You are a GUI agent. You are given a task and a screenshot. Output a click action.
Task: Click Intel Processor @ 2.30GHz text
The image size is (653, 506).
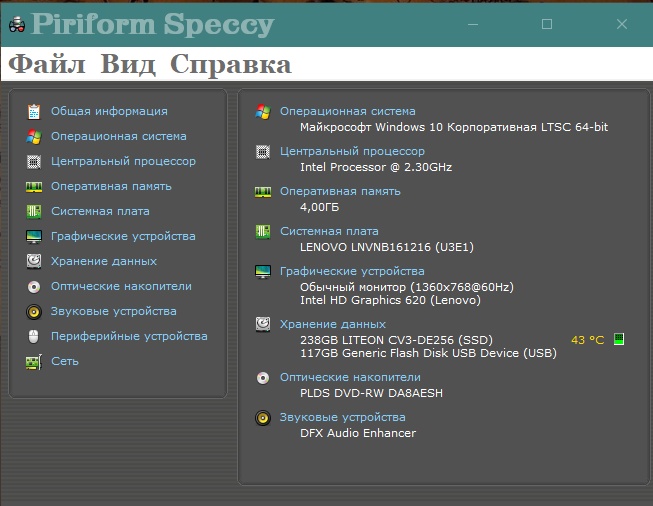click(376, 167)
